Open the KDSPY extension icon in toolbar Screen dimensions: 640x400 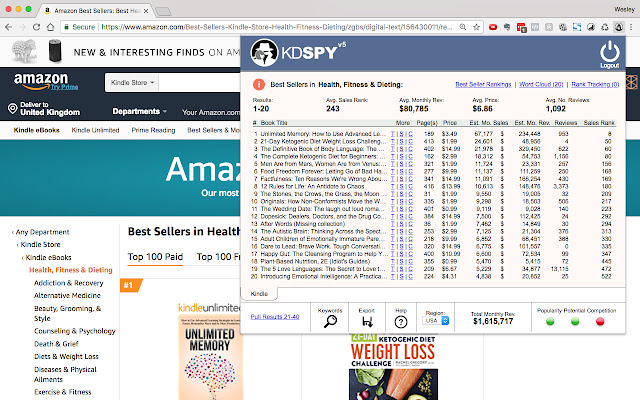[x=619, y=27]
